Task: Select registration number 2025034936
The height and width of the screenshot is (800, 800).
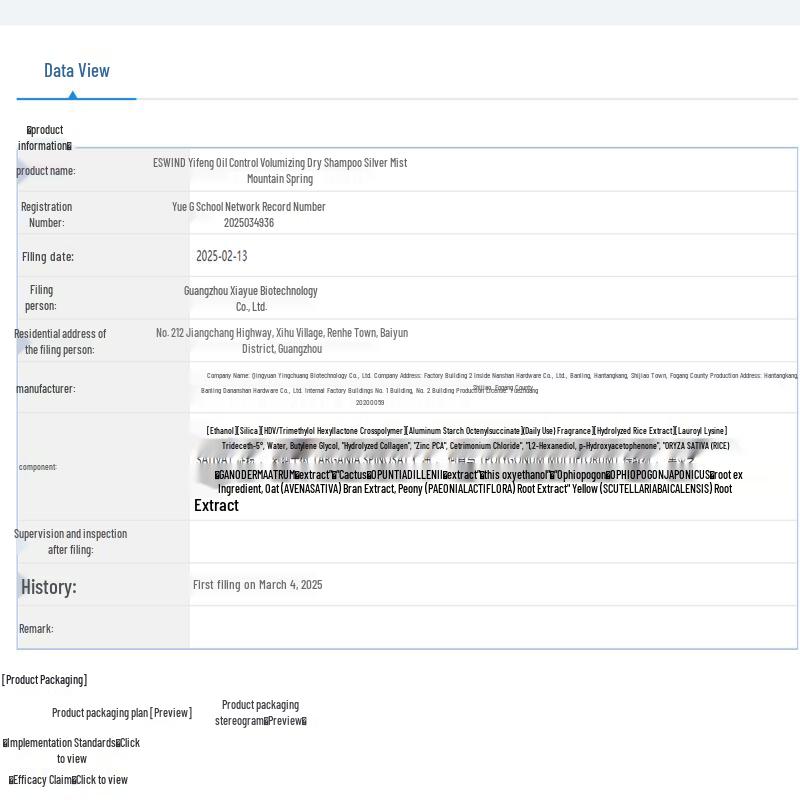Action: (x=248, y=223)
